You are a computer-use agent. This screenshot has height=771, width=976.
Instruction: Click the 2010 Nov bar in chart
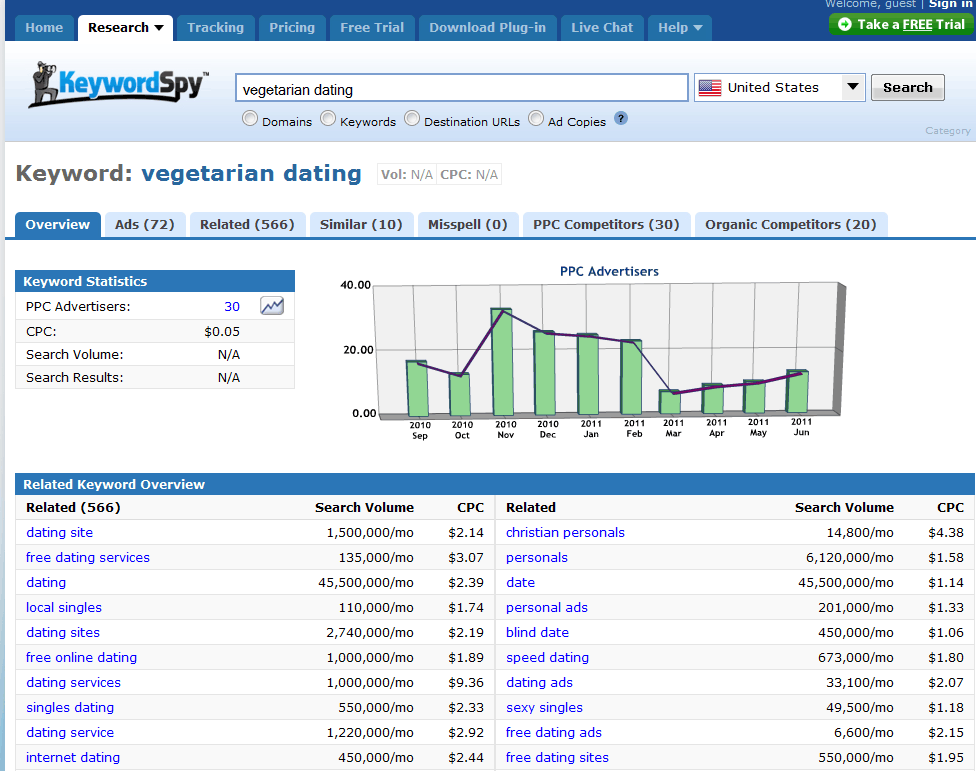[x=502, y=362]
